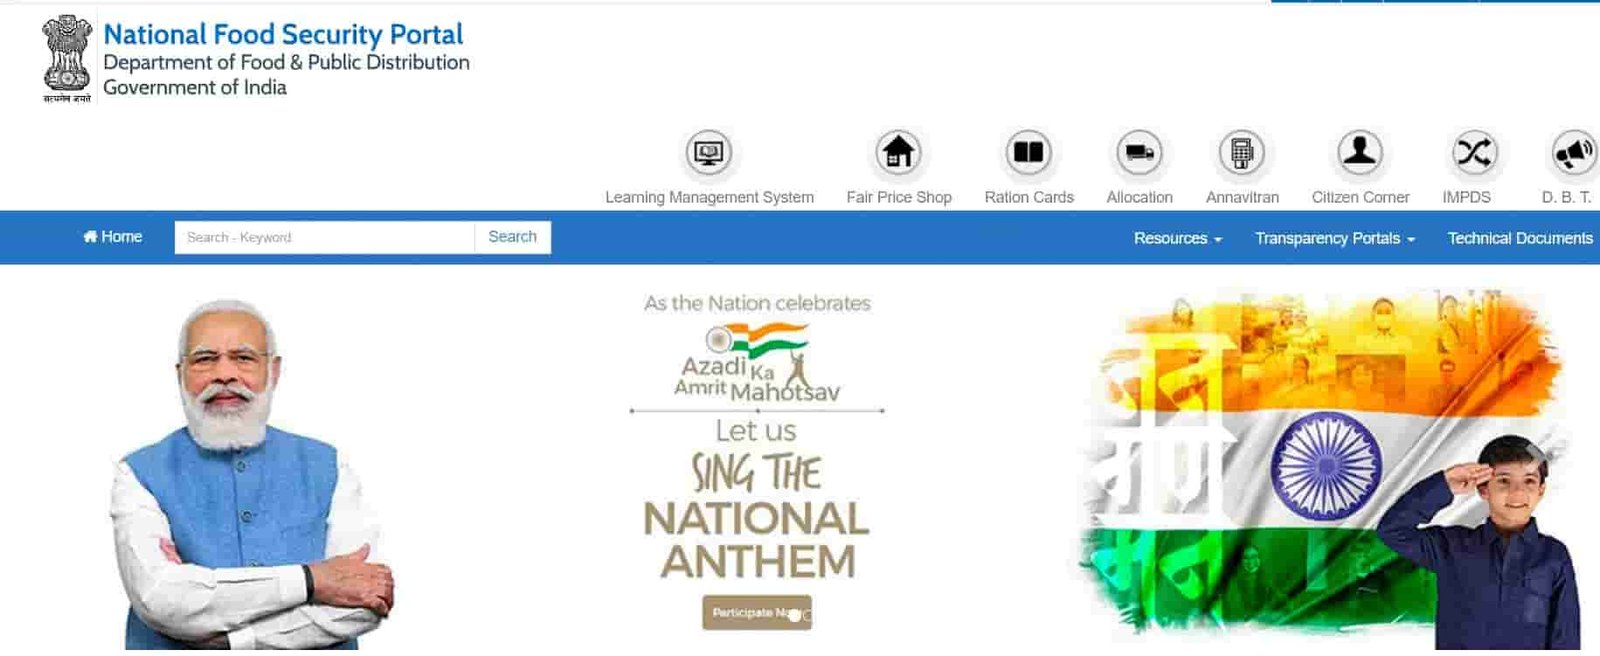The width and height of the screenshot is (1600, 656).
Task: Click the Participate Now button
Action: click(x=757, y=612)
